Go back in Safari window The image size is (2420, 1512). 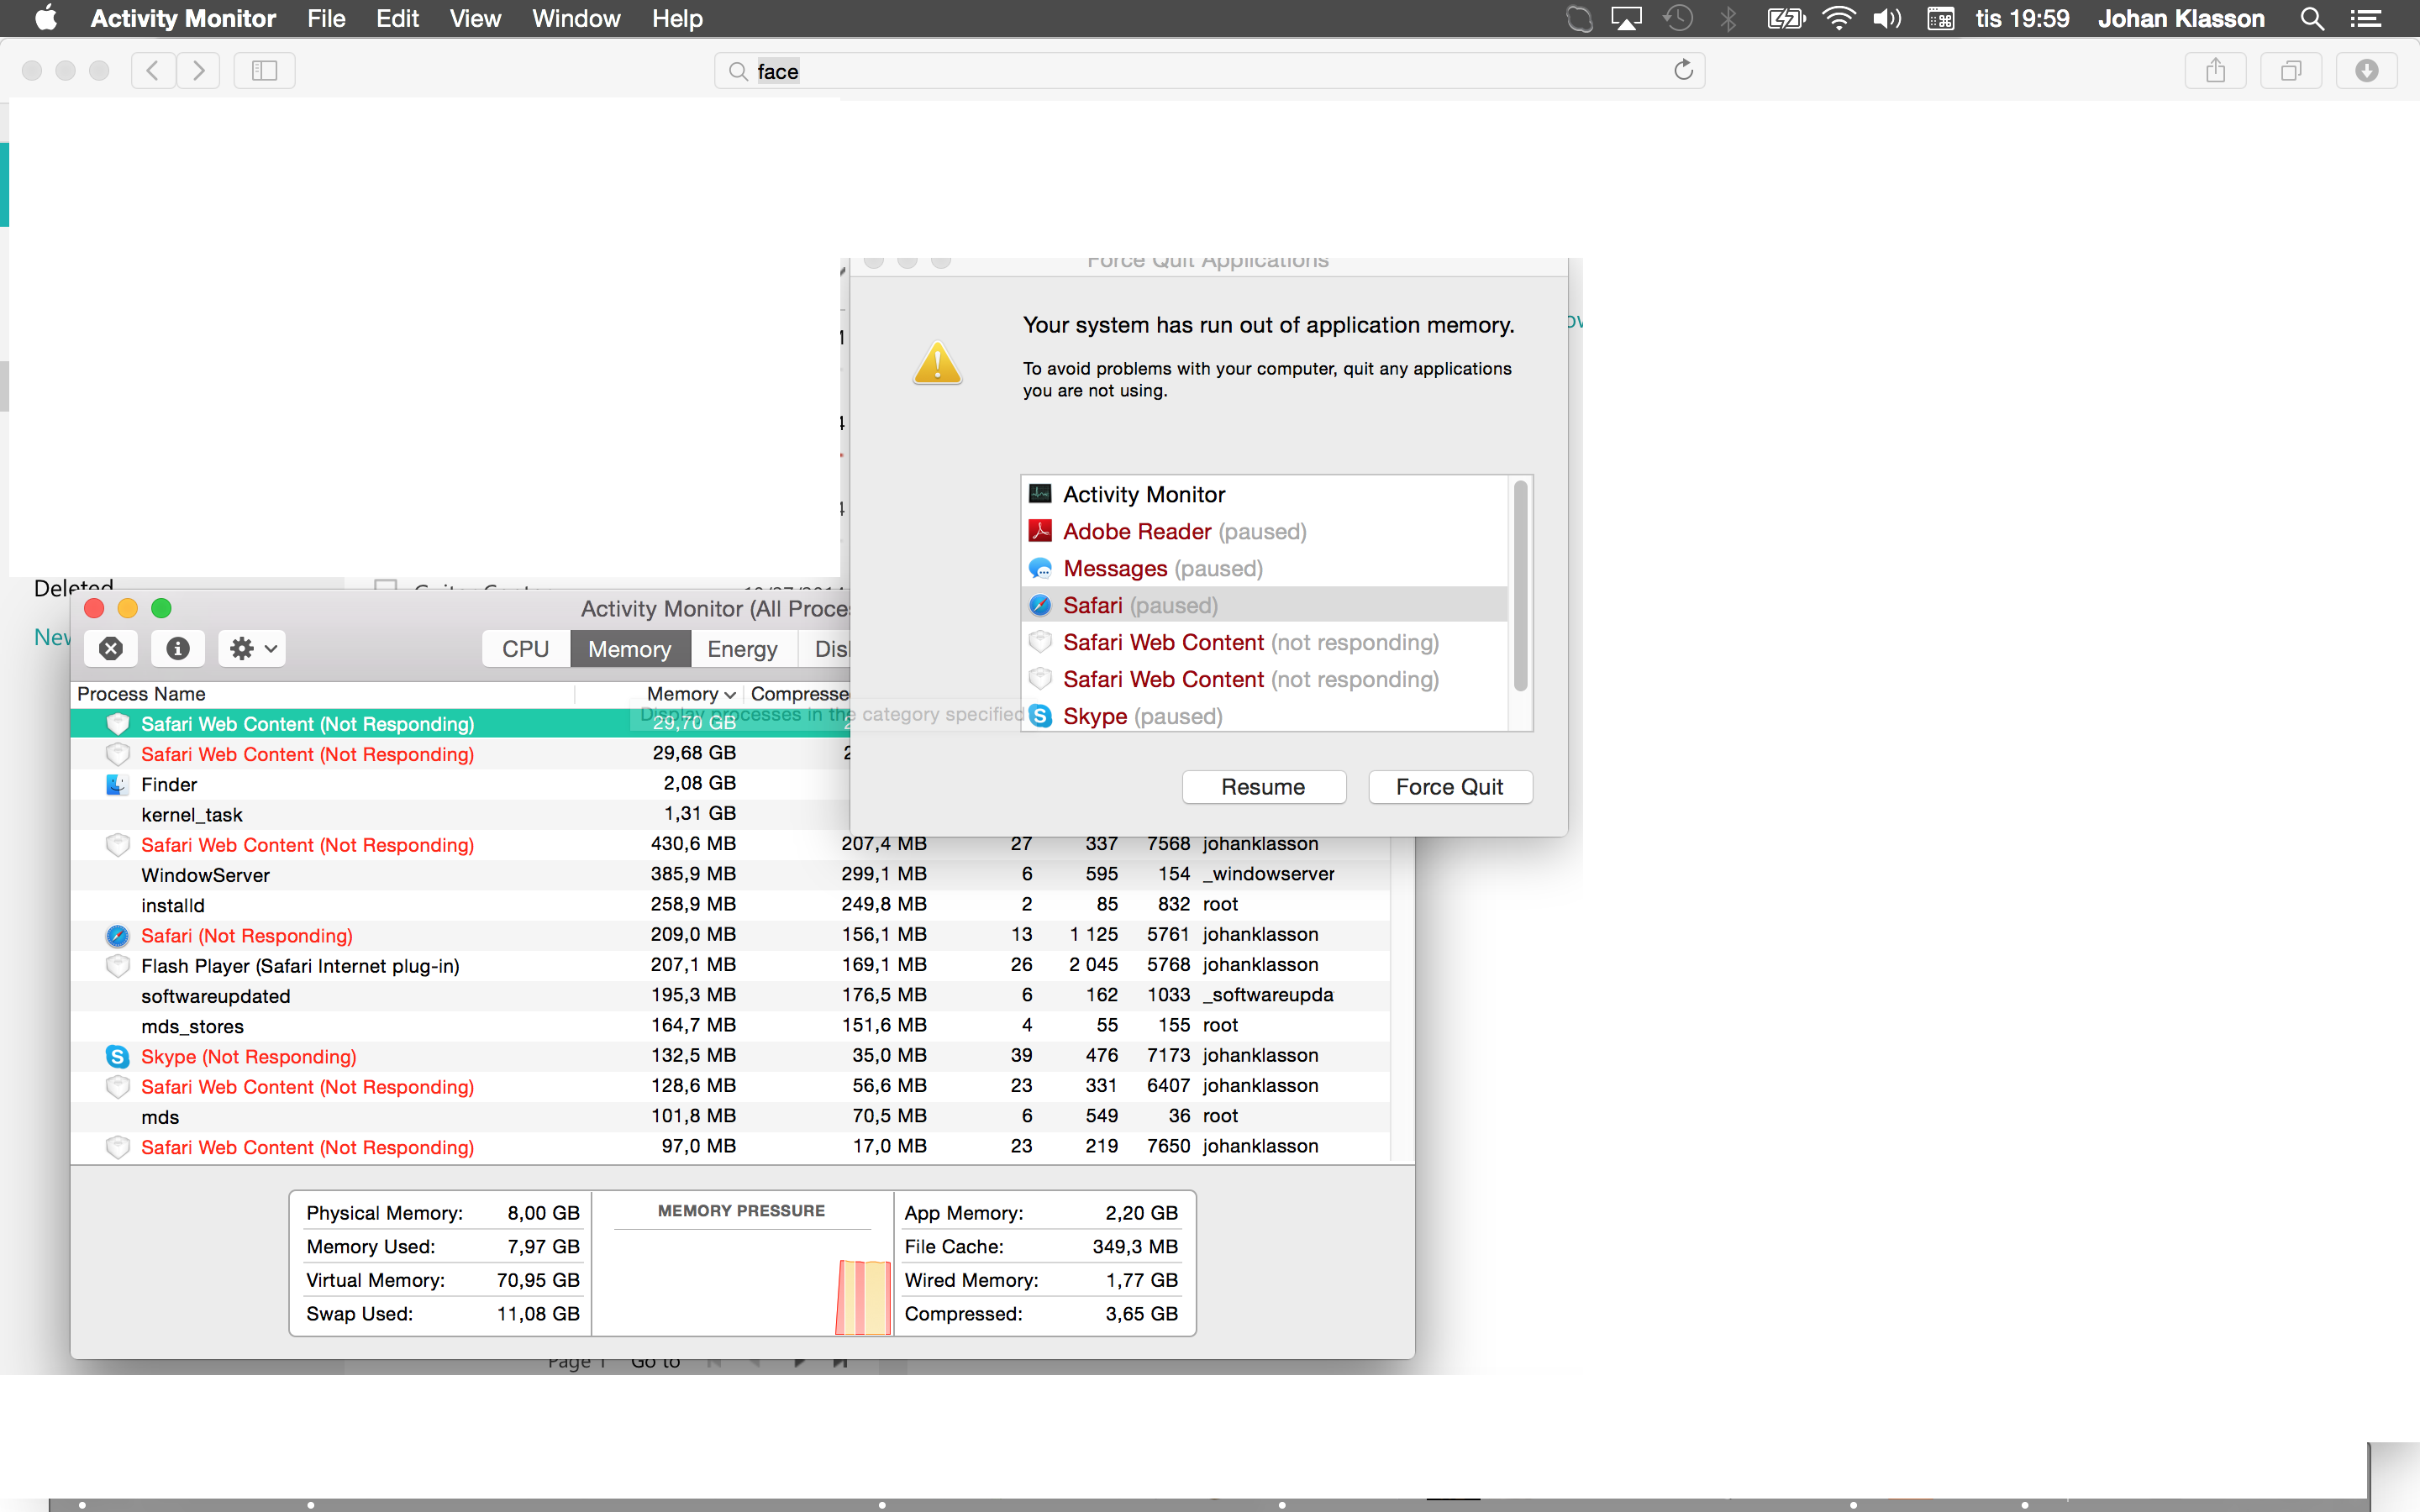coord(153,70)
